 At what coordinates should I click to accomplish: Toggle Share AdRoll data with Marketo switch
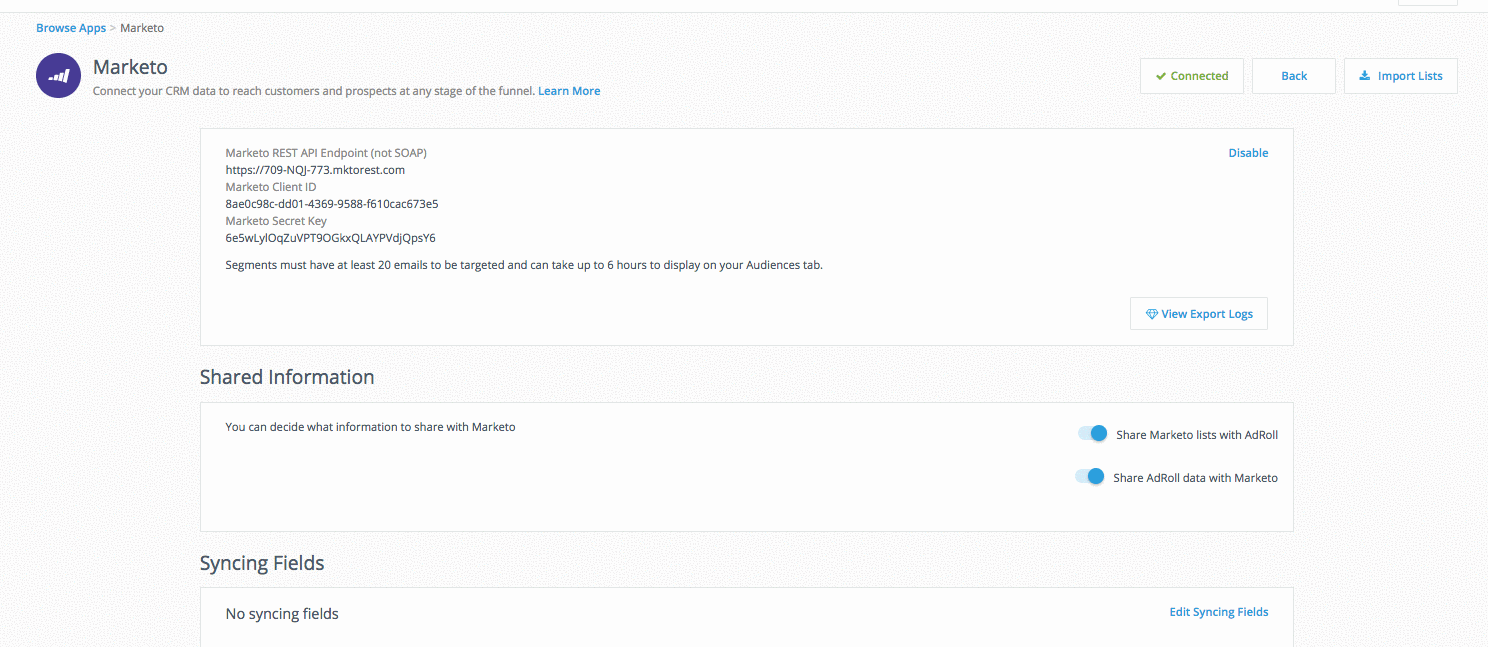click(1090, 477)
